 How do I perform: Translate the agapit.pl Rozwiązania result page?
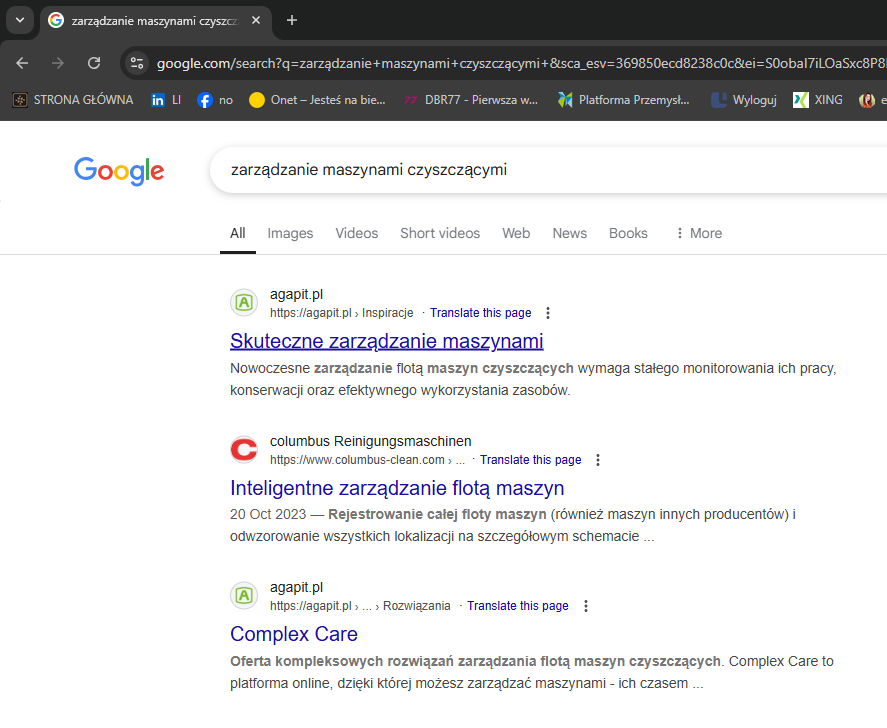pos(518,606)
